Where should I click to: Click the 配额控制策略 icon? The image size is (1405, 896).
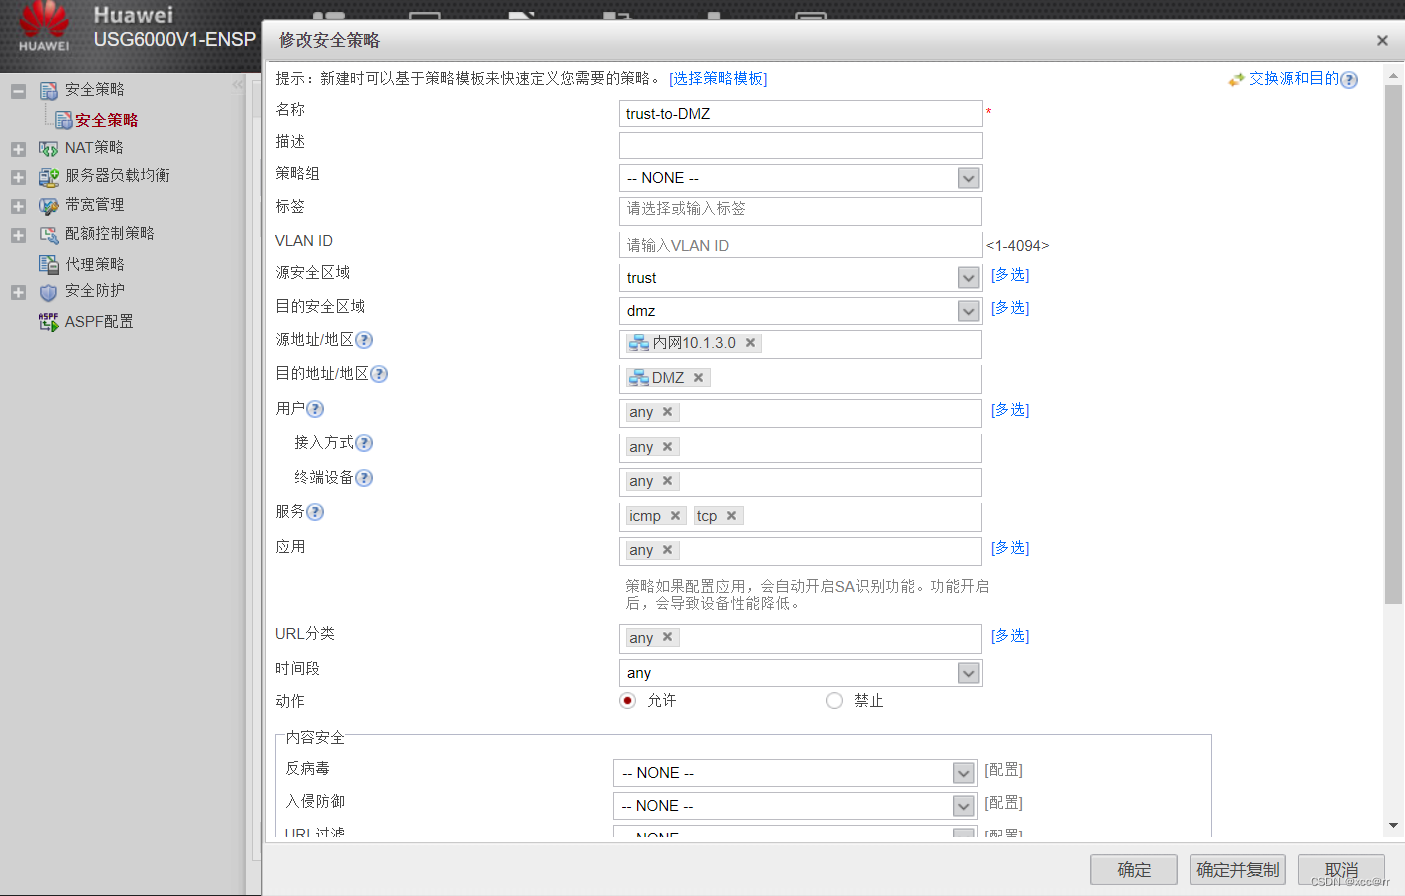pyautogui.click(x=49, y=234)
